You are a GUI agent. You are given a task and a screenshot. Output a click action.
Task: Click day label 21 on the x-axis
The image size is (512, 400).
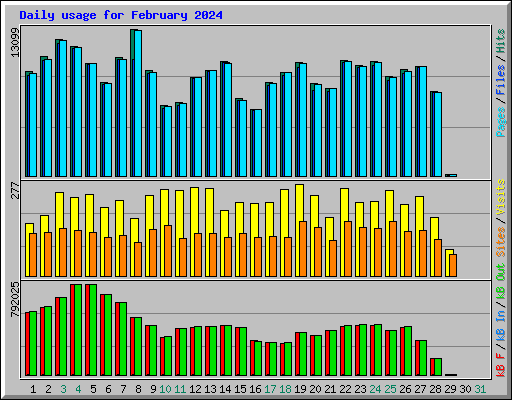pyautogui.click(x=330, y=389)
